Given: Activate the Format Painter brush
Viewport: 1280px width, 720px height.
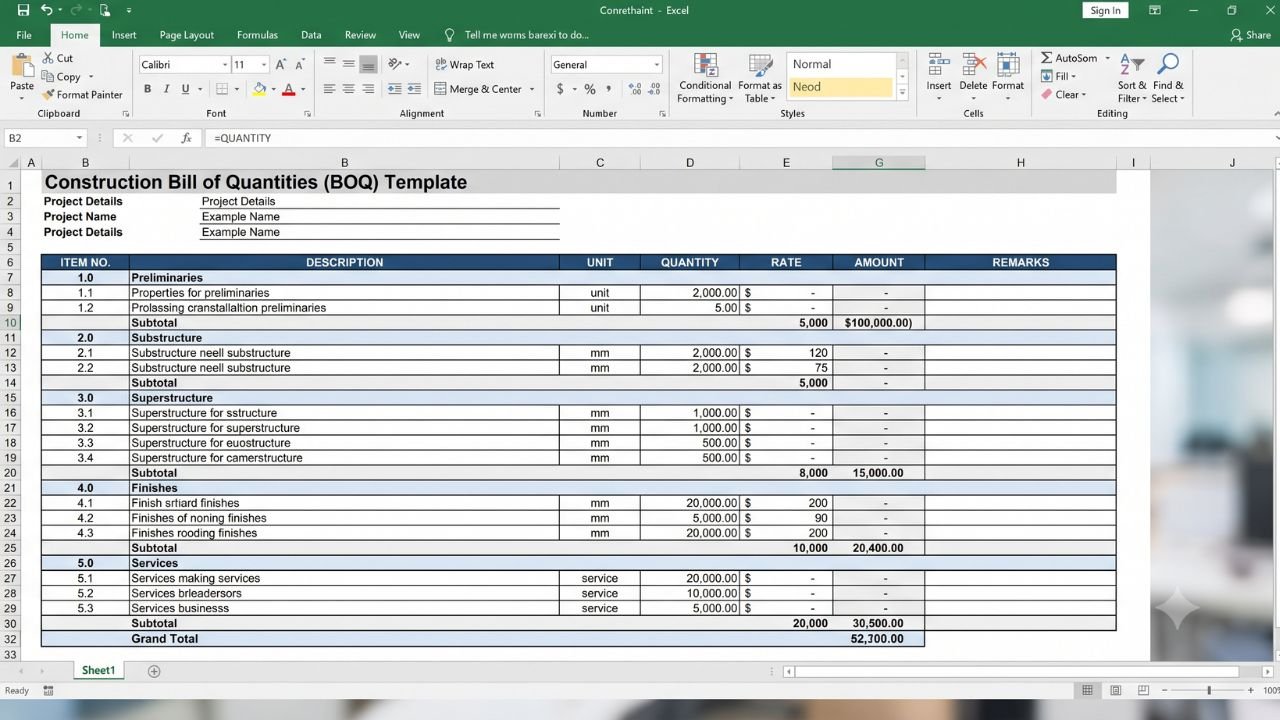Looking at the screenshot, I should [47, 94].
